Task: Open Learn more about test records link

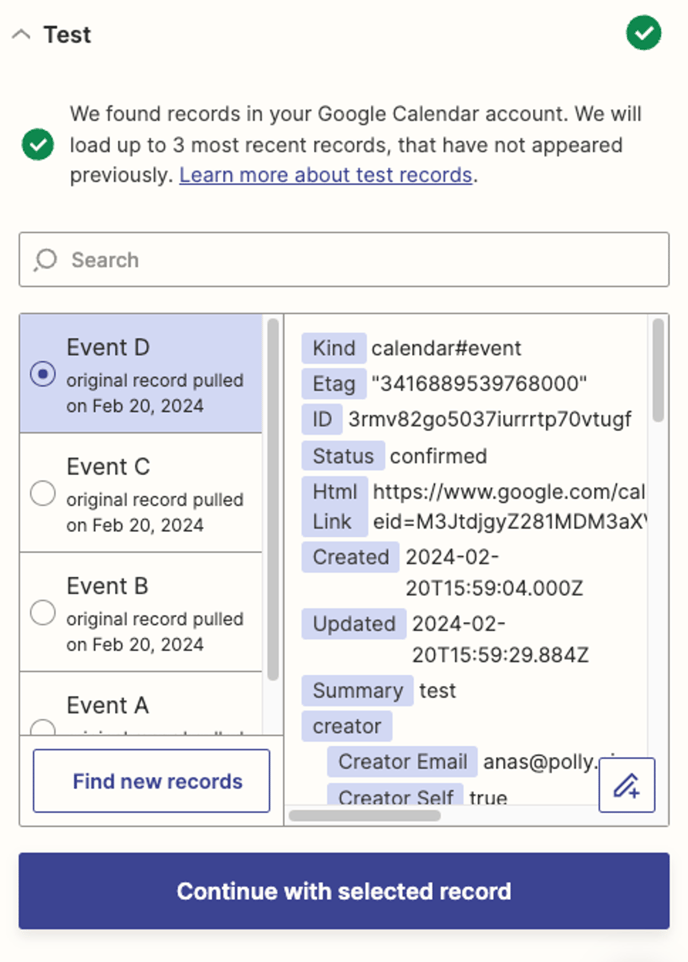Action: point(325,175)
